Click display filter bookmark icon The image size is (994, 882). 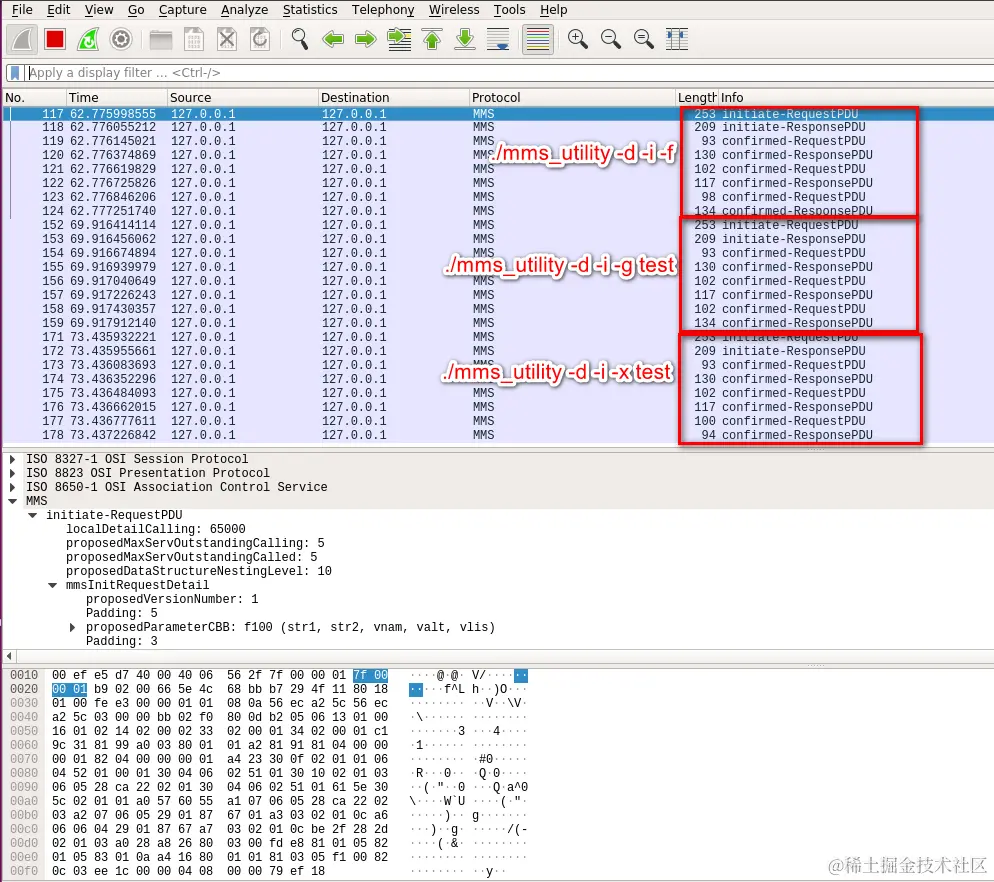click(x=15, y=73)
